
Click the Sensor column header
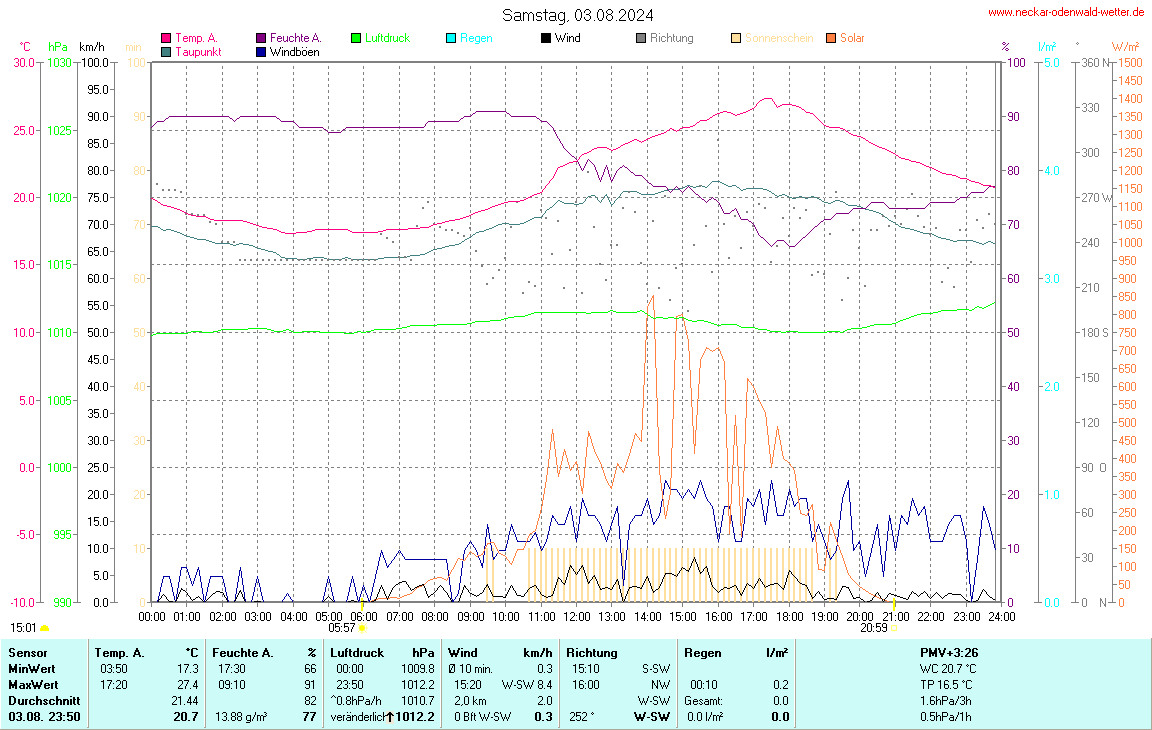(x=28, y=652)
